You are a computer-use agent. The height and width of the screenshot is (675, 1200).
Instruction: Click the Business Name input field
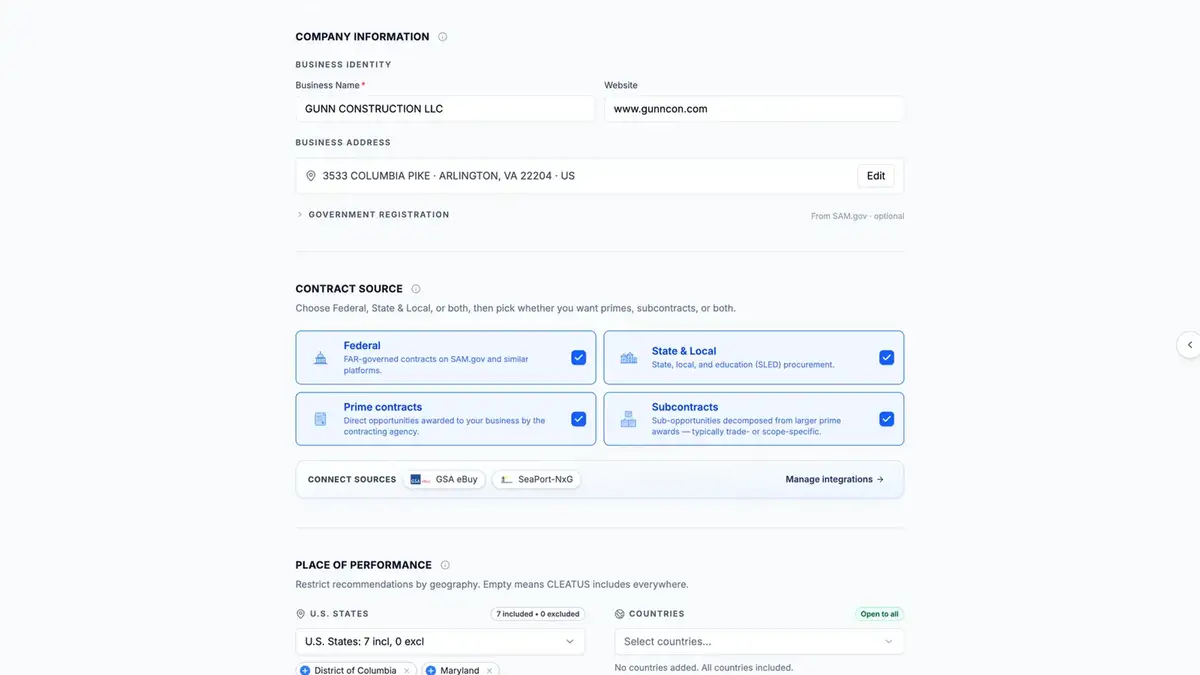pyautogui.click(x=445, y=109)
